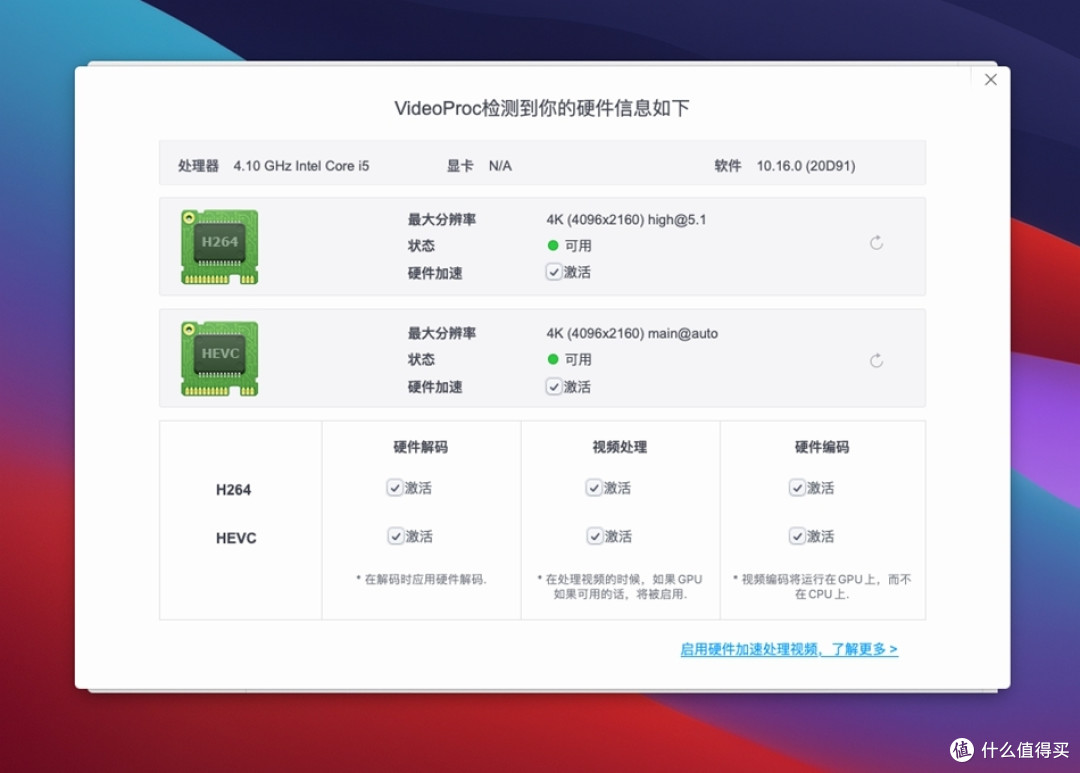1080x773 pixels.
Task: Click the H264 chip icon
Action: click(x=219, y=247)
